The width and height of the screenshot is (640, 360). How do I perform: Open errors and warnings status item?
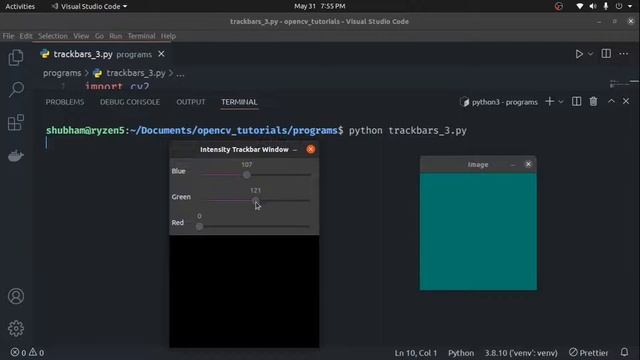click(27, 352)
